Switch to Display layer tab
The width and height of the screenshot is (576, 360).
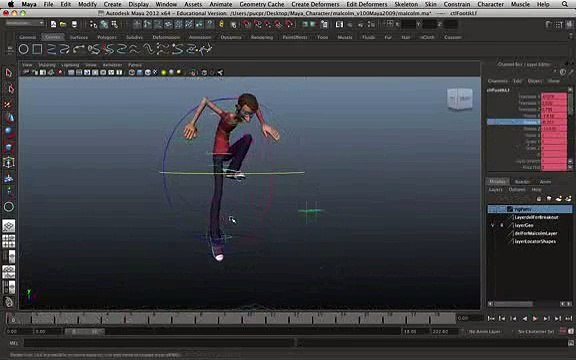point(497,181)
